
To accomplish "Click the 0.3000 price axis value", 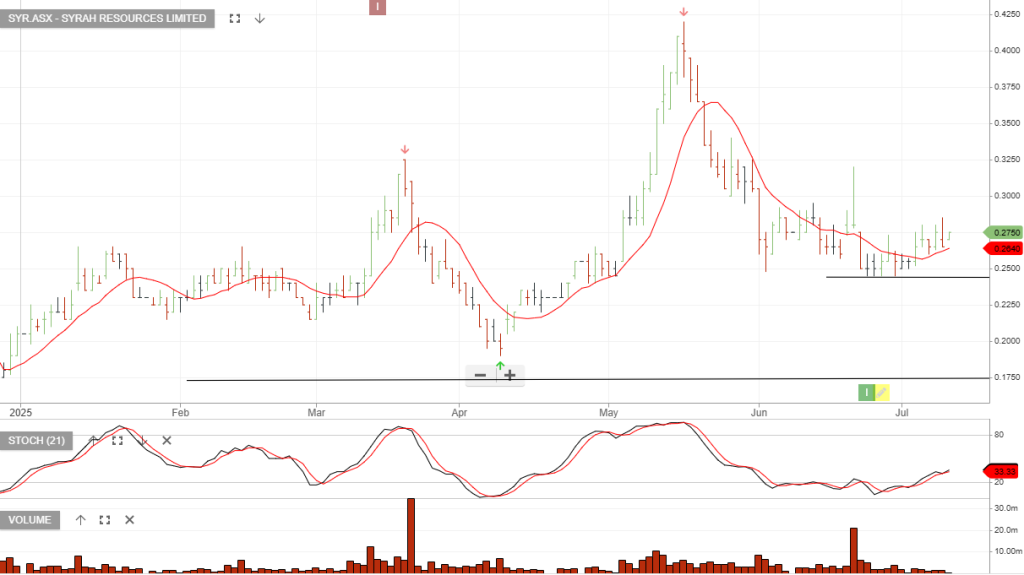I will tap(1007, 195).
